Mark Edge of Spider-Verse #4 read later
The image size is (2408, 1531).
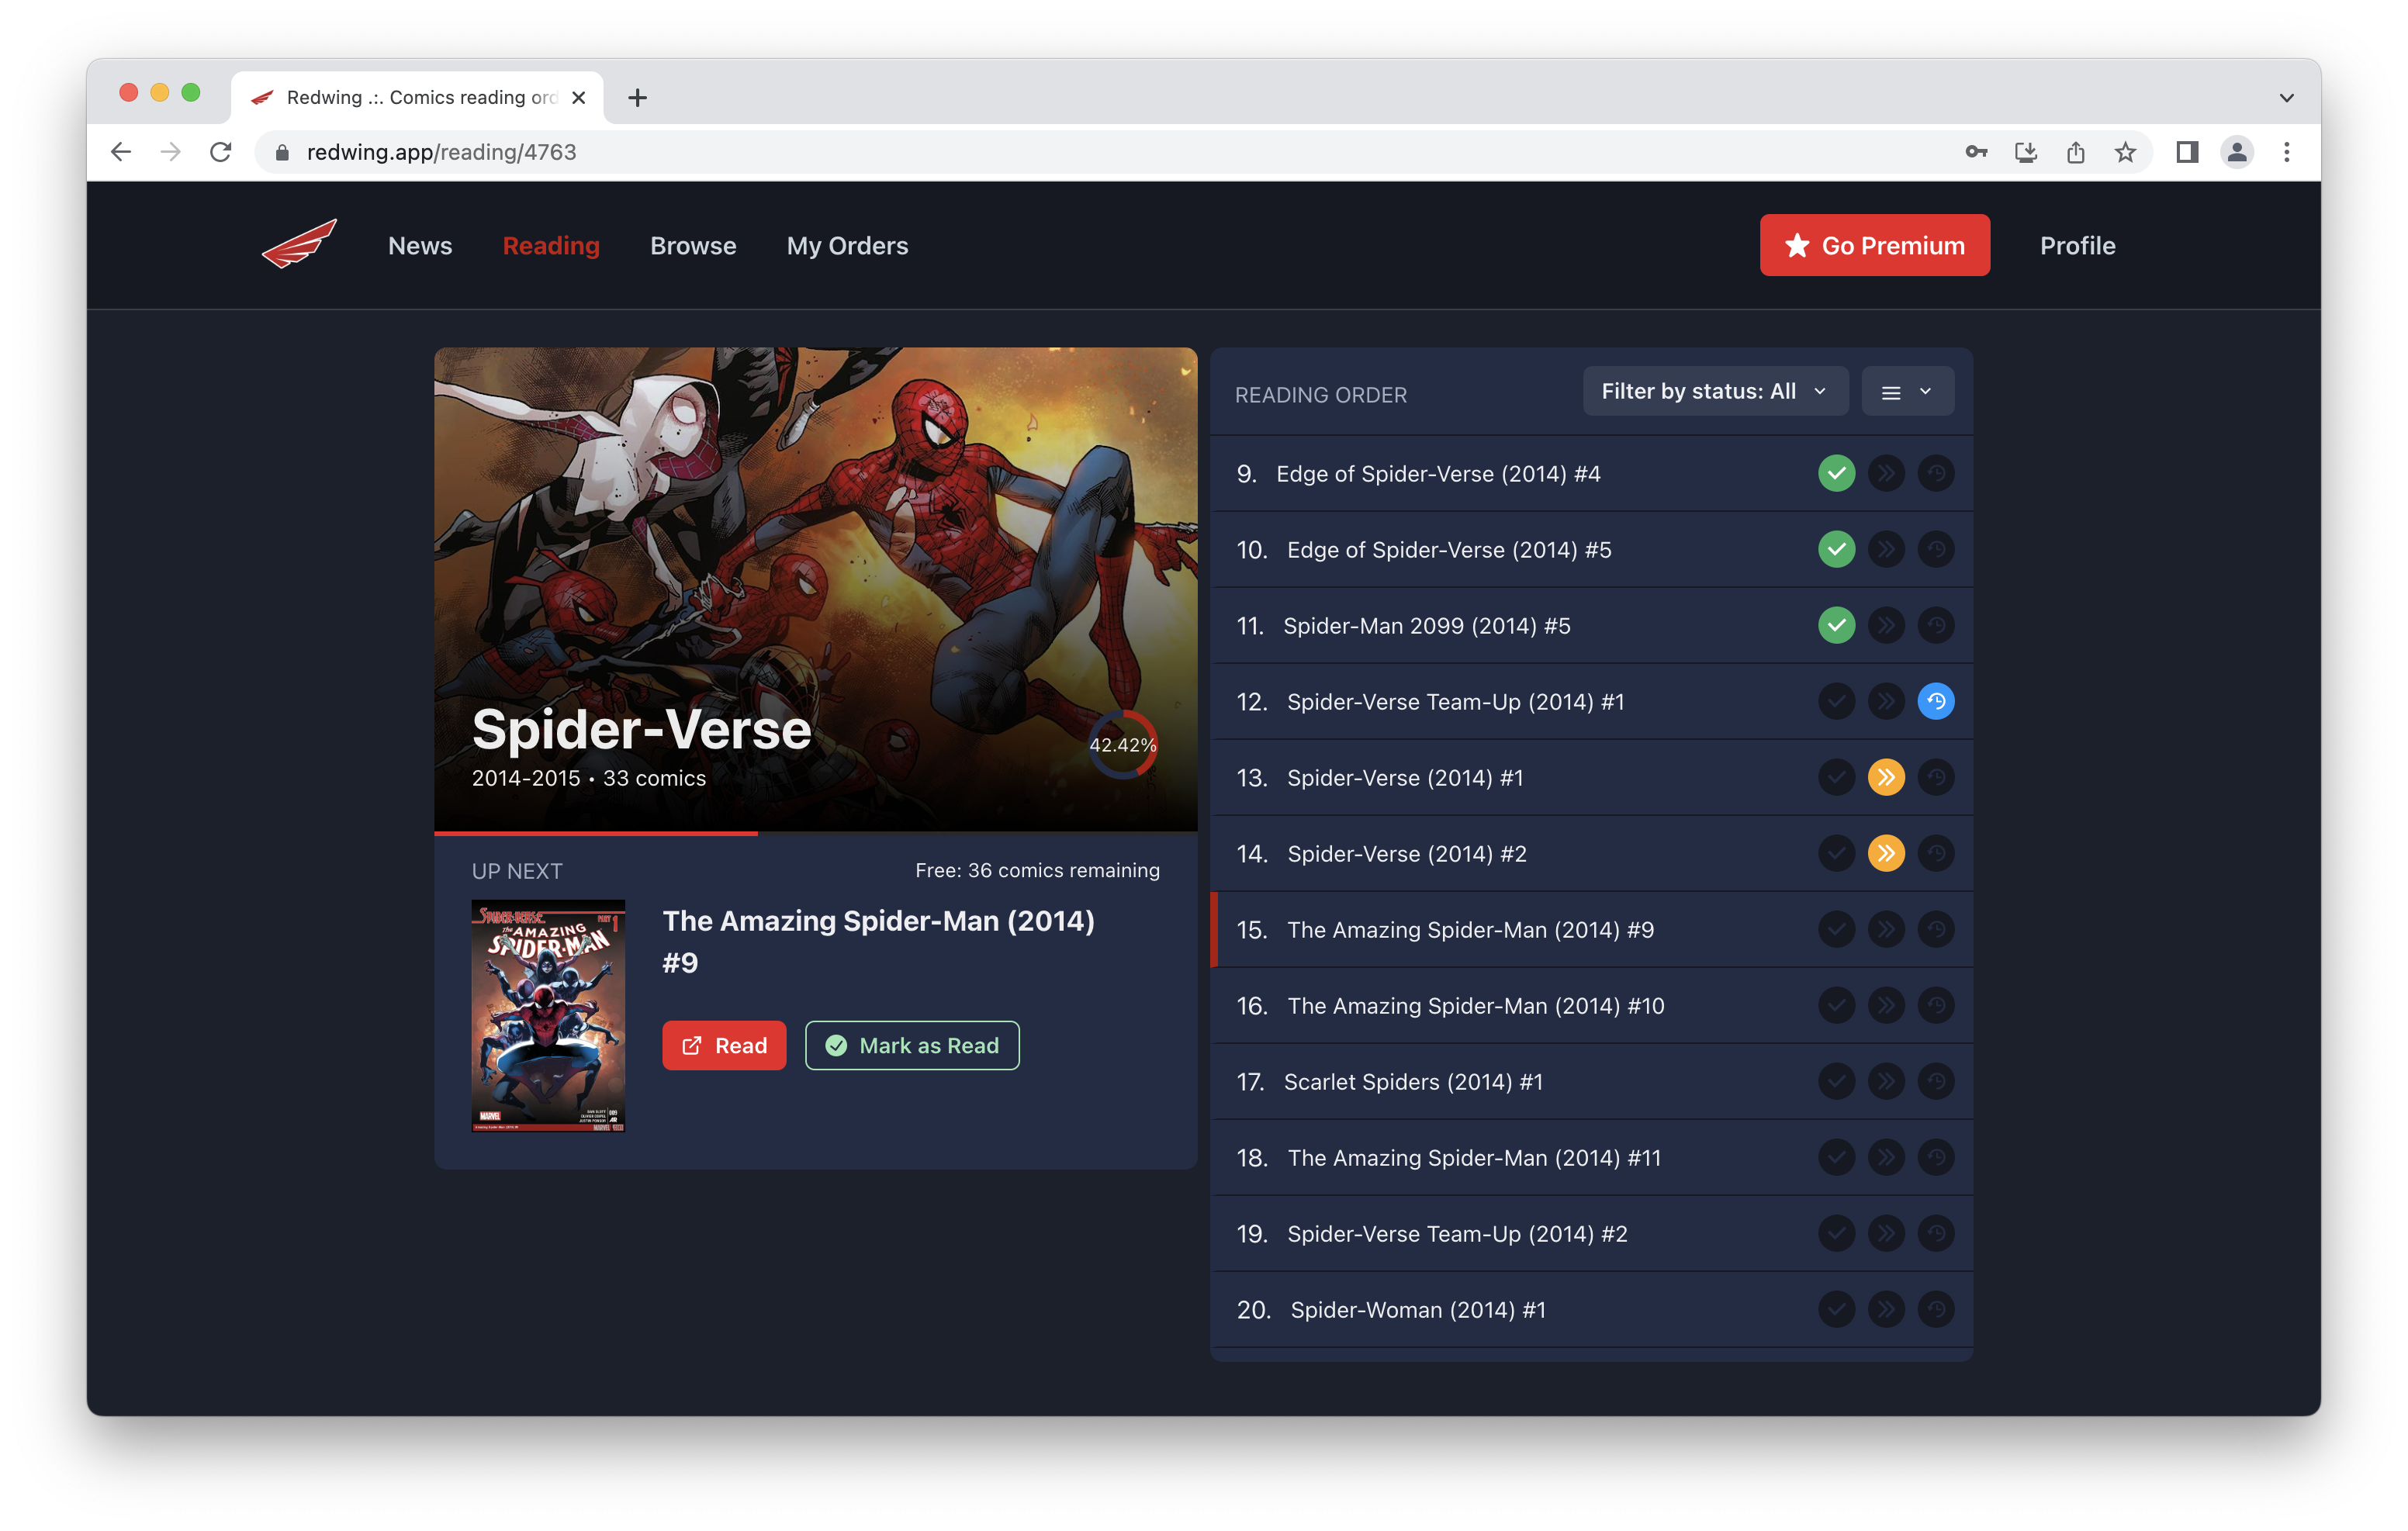click(x=1936, y=473)
